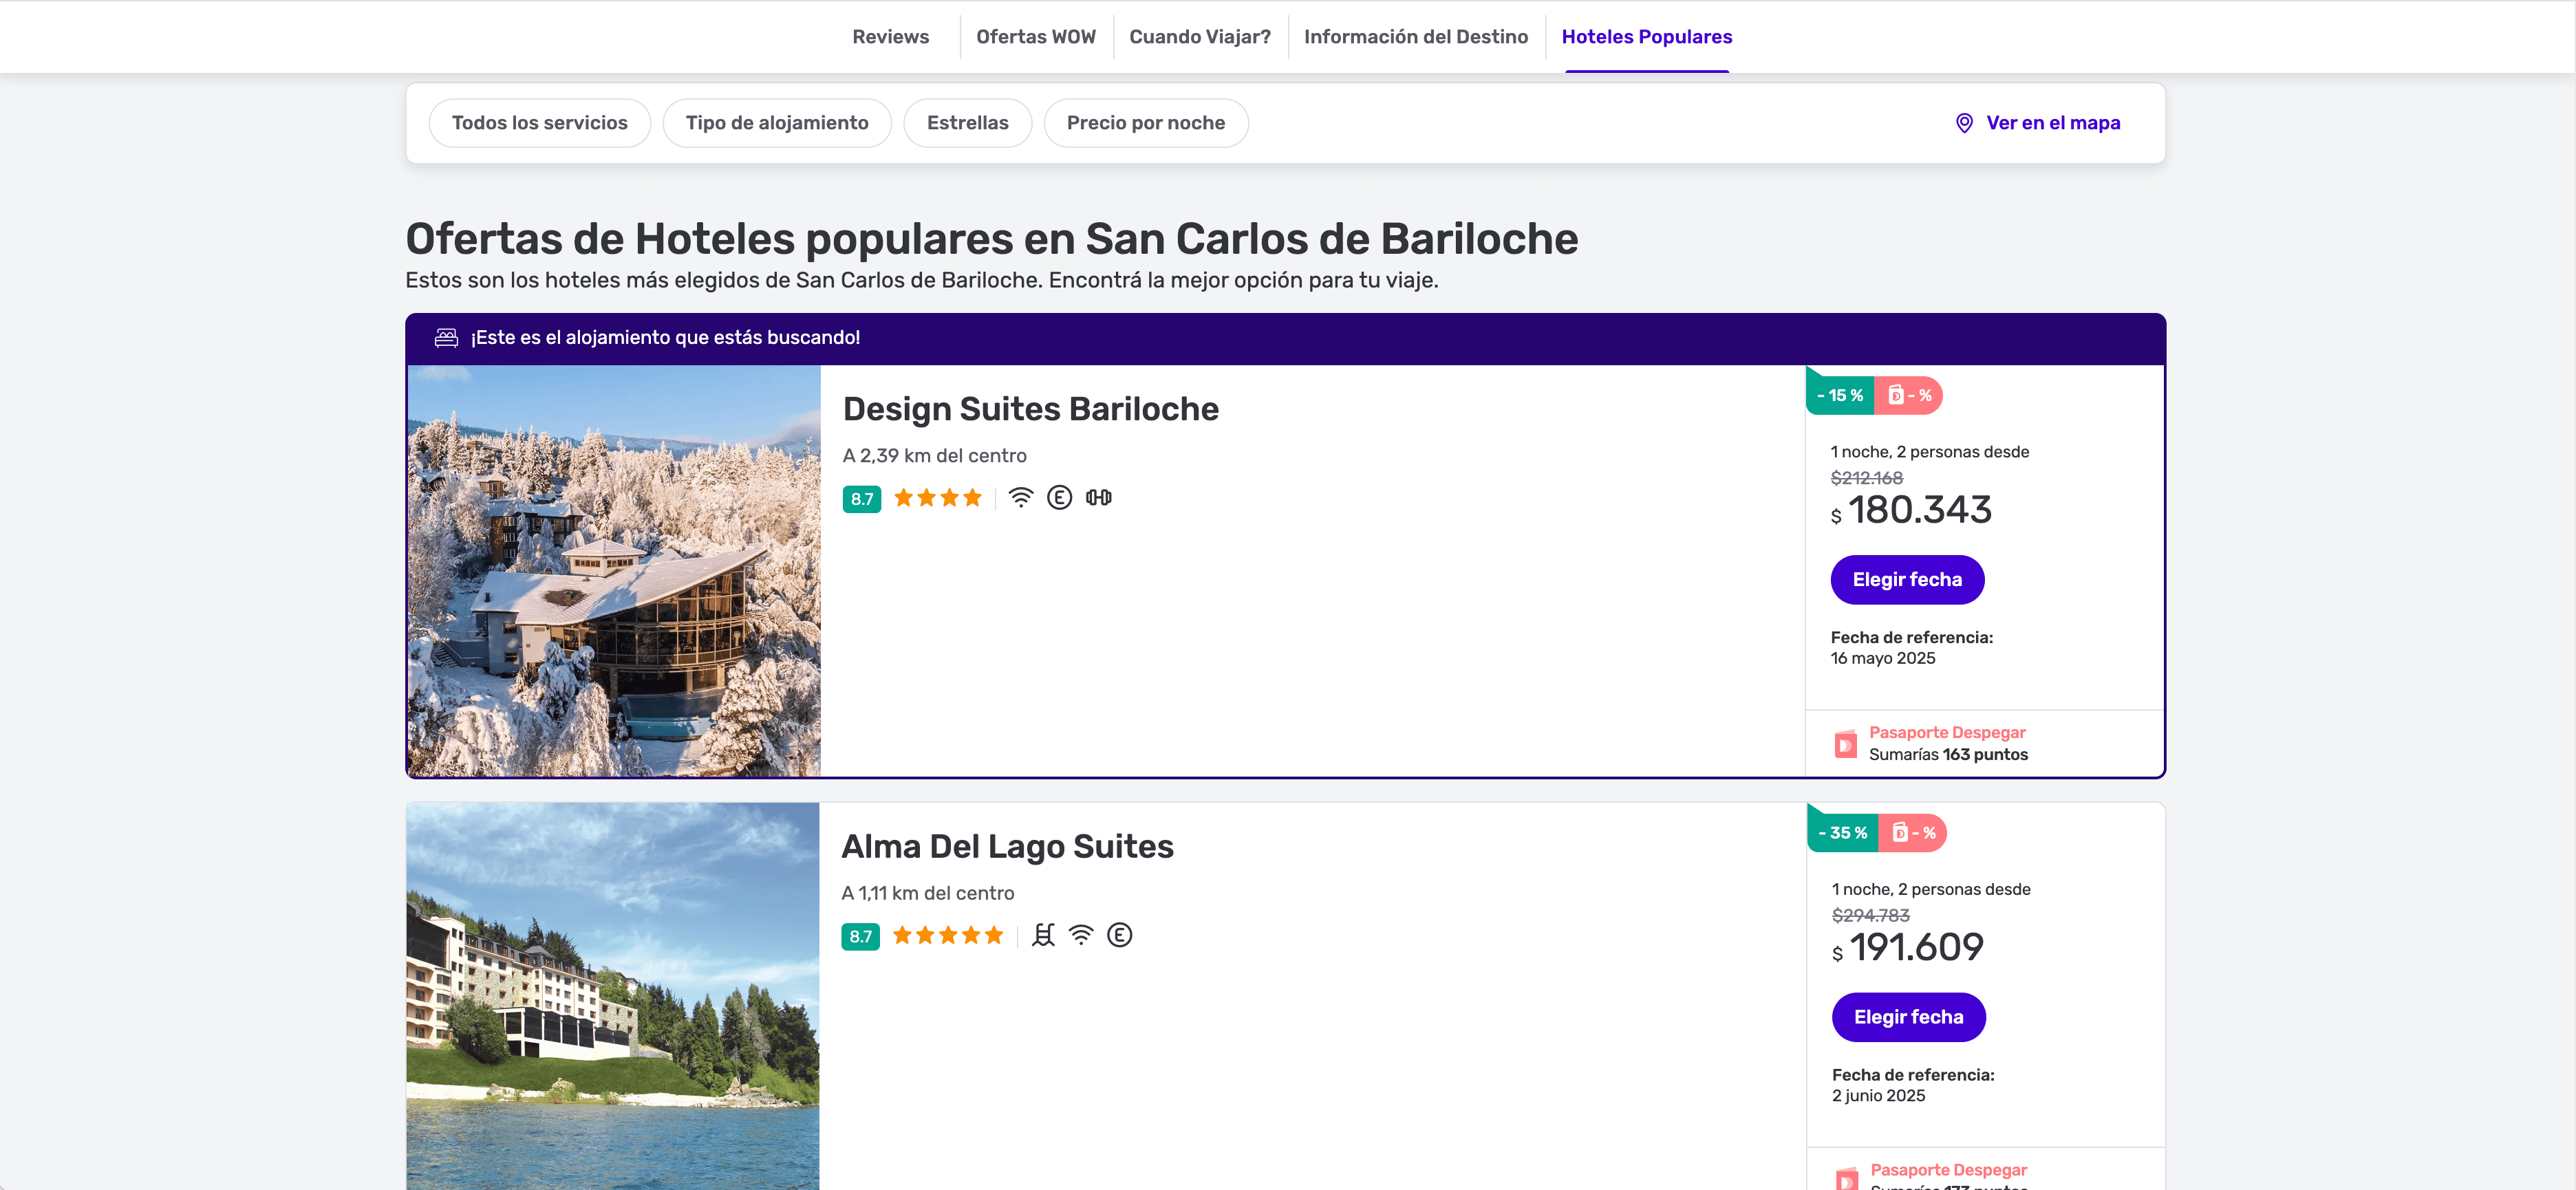Click Alma Del Lago pool icon
Image resolution: width=2576 pixels, height=1190 pixels.
click(x=1043, y=935)
